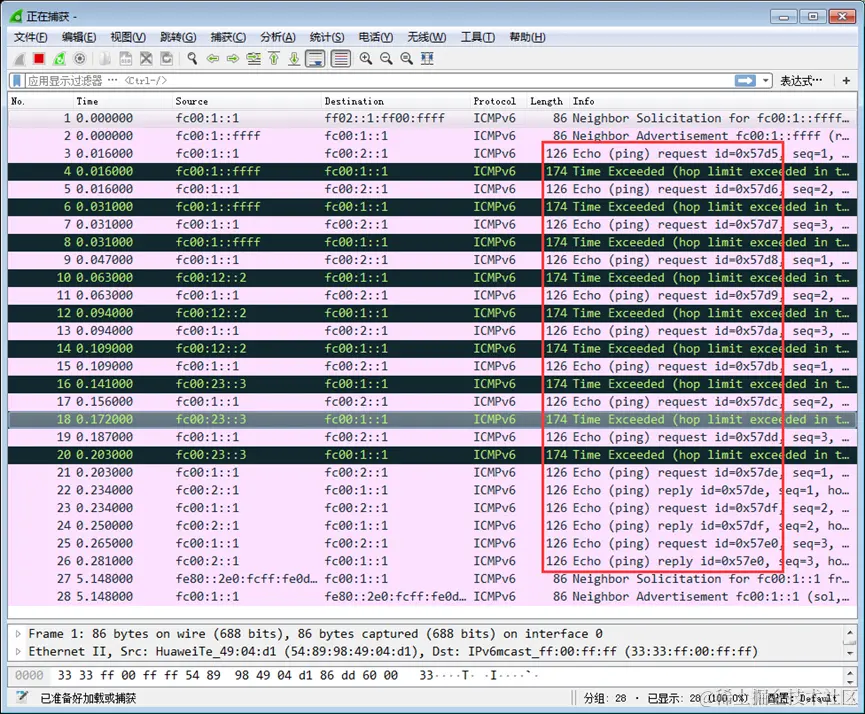Open capture options gear icon
Image resolution: width=865 pixels, height=714 pixels.
(x=79, y=58)
